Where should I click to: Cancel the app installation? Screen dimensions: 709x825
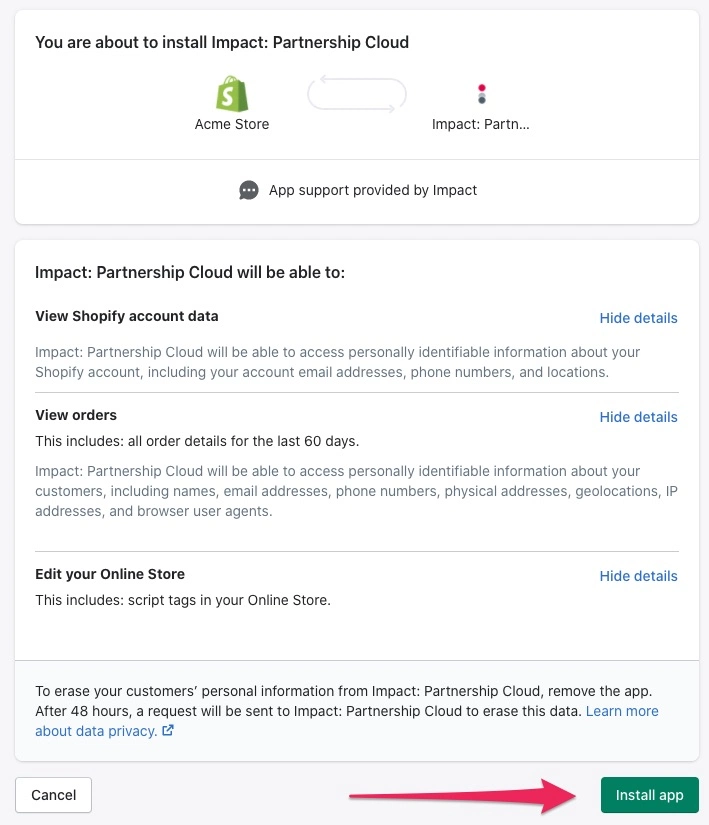(x=53, y=795)
